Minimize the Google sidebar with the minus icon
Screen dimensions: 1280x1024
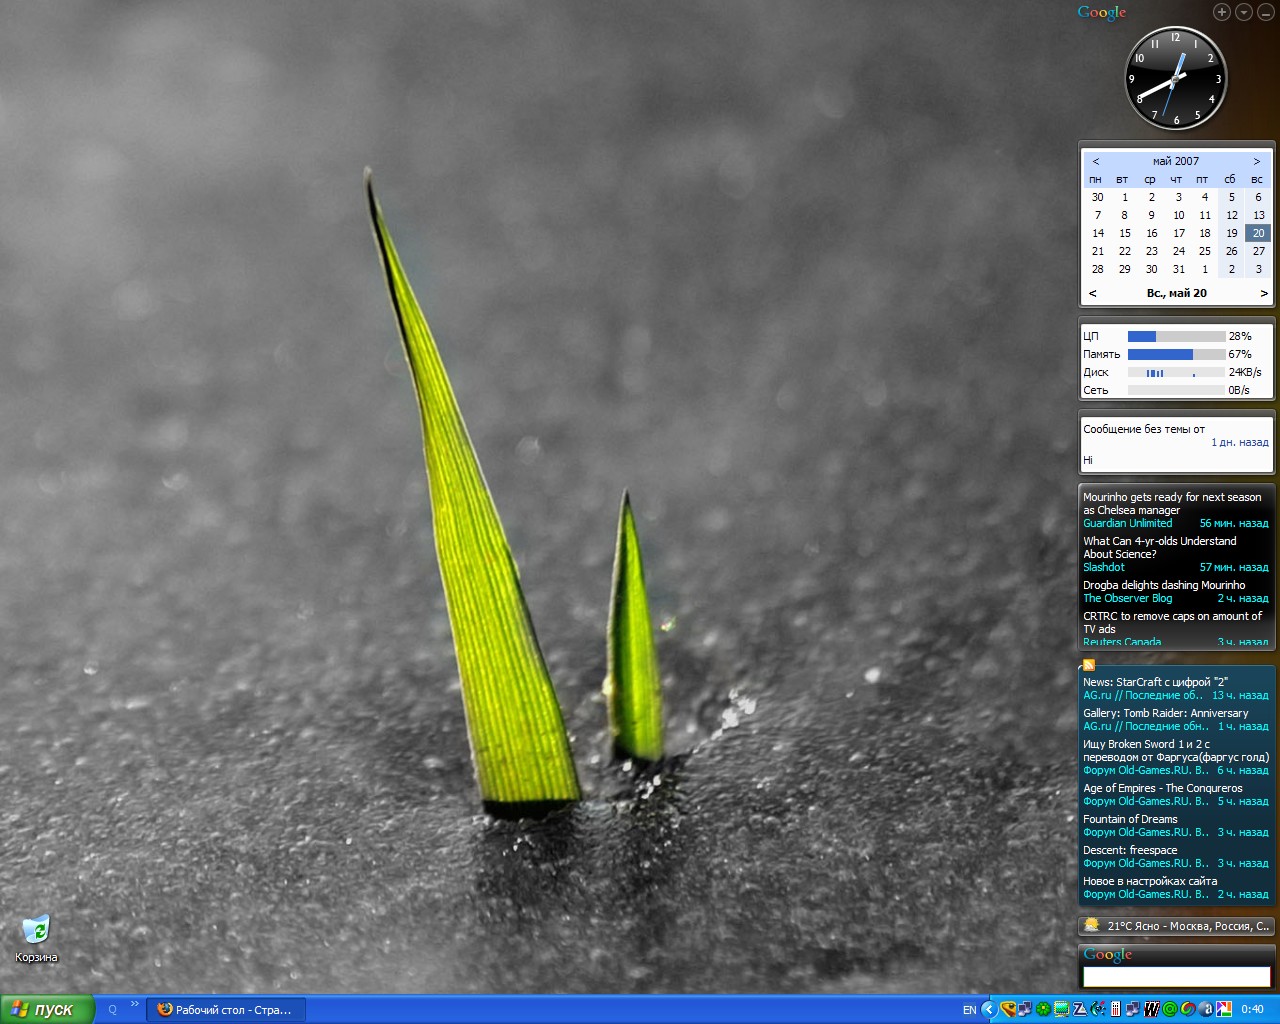(x=1265, y=12)
